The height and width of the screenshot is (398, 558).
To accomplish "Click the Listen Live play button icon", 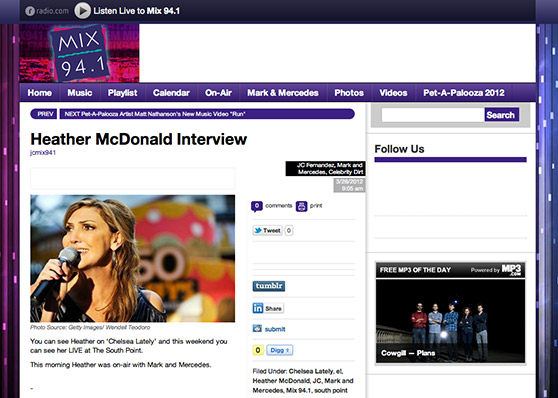I will [x=82, y=11].
